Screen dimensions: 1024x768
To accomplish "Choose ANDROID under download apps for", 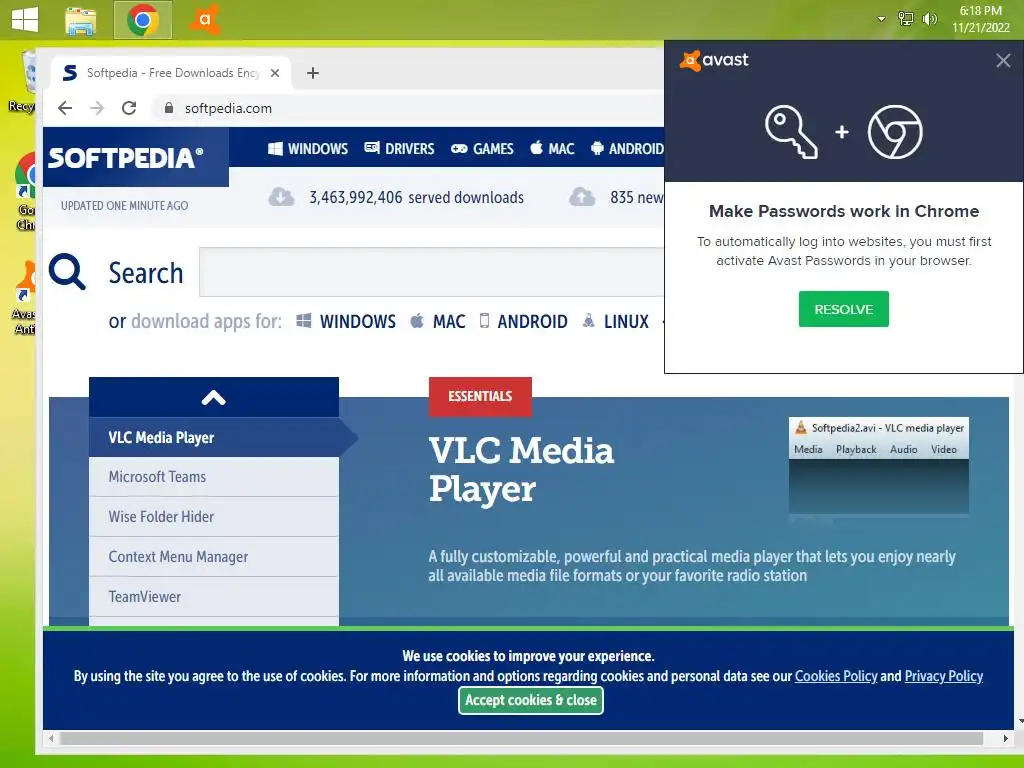I will click(523, 321).
